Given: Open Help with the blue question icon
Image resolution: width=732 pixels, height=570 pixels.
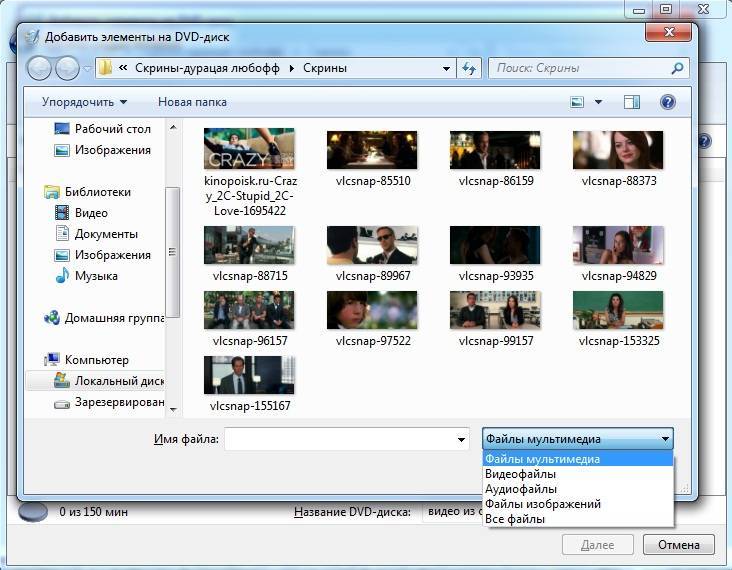Looking at the screenshot, I should [668, 102].
